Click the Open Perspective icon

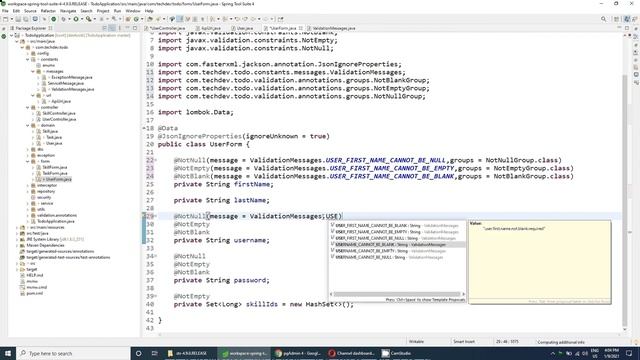tap(616, 19)
